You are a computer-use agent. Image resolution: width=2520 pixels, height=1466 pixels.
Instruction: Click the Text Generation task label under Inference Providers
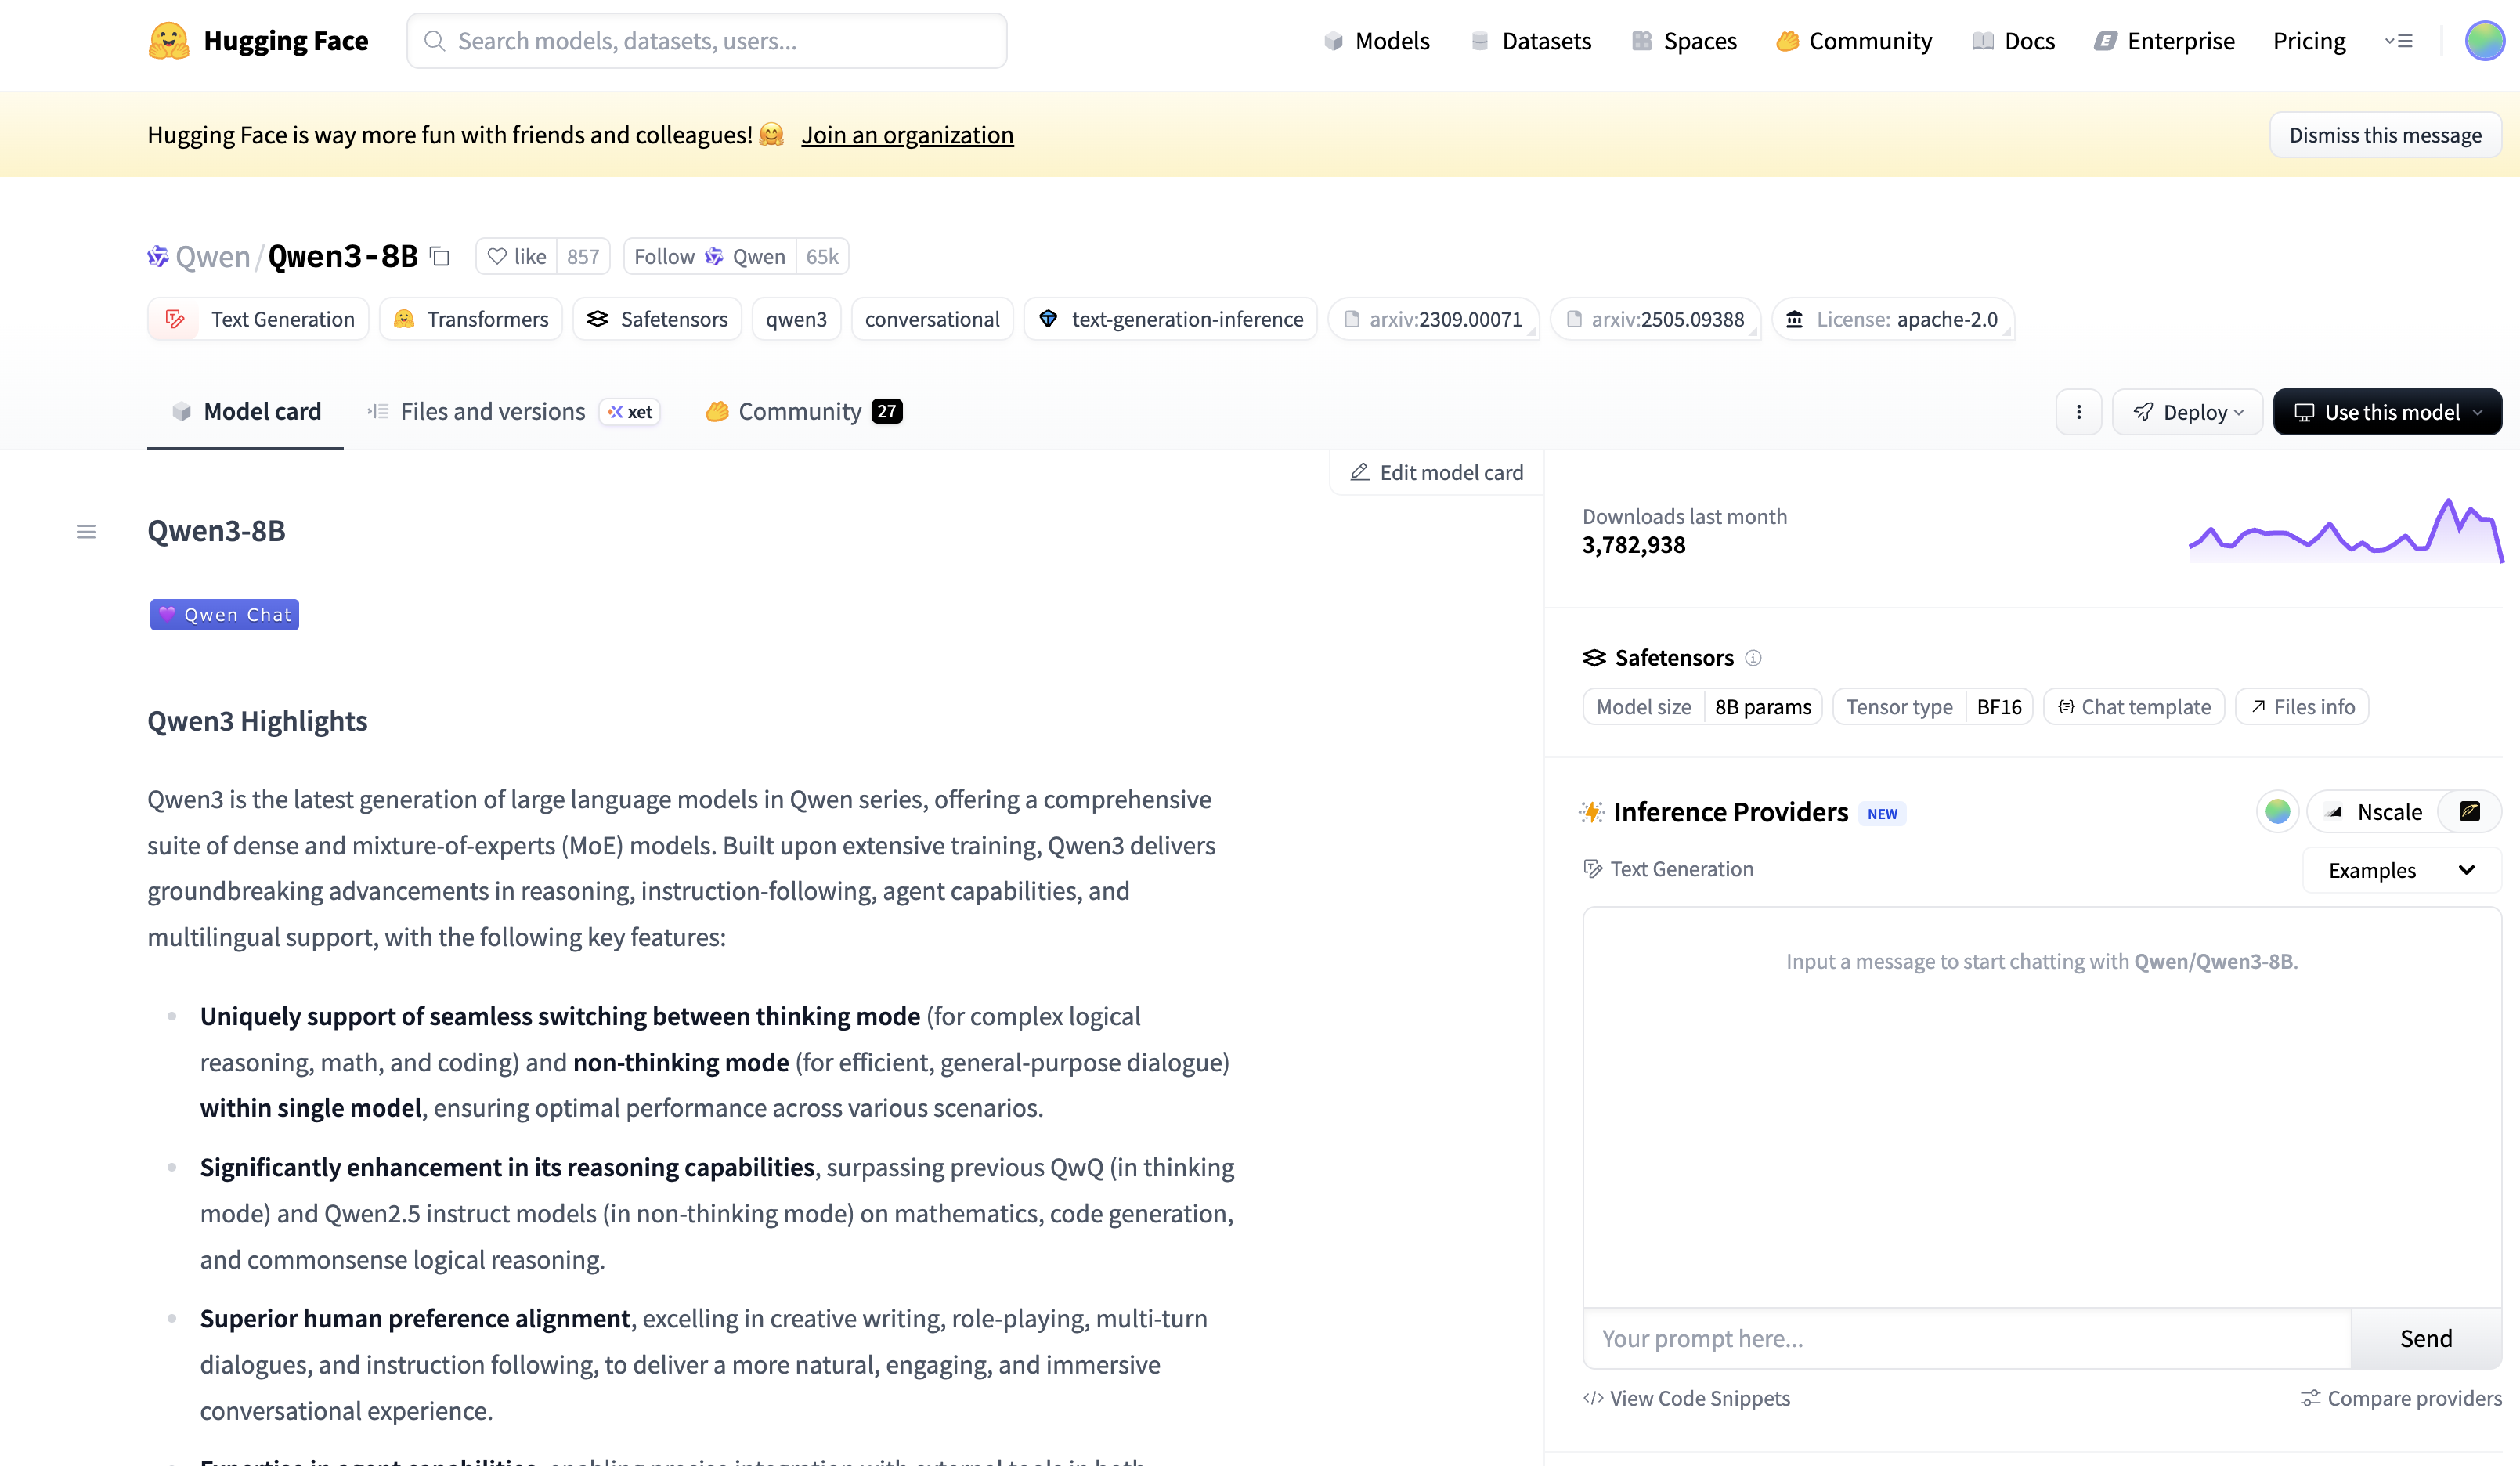pos(1668,869)
